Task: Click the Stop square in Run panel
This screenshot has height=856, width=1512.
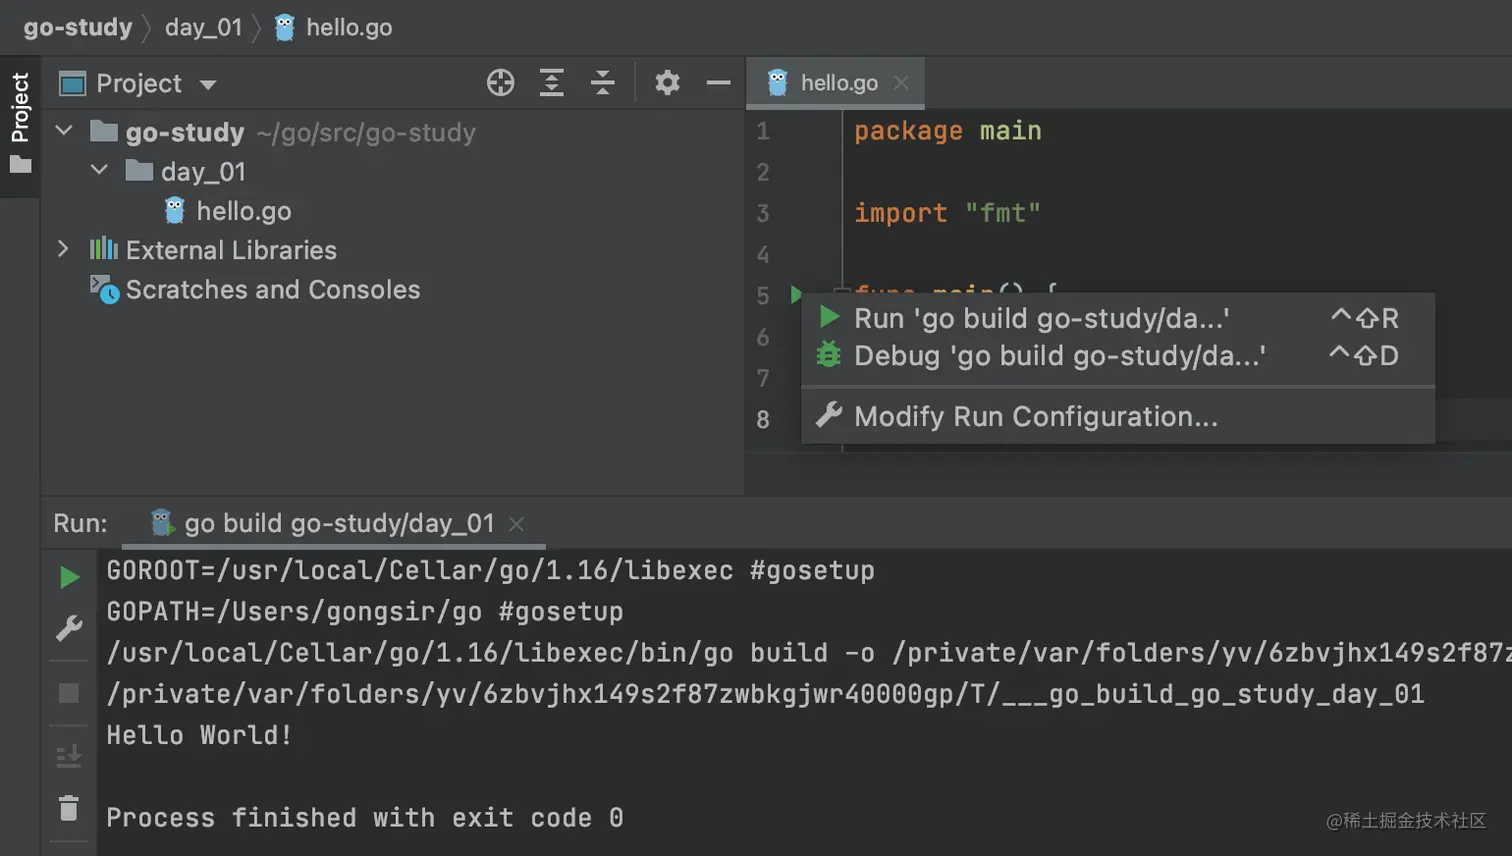Action: point(69,693)
